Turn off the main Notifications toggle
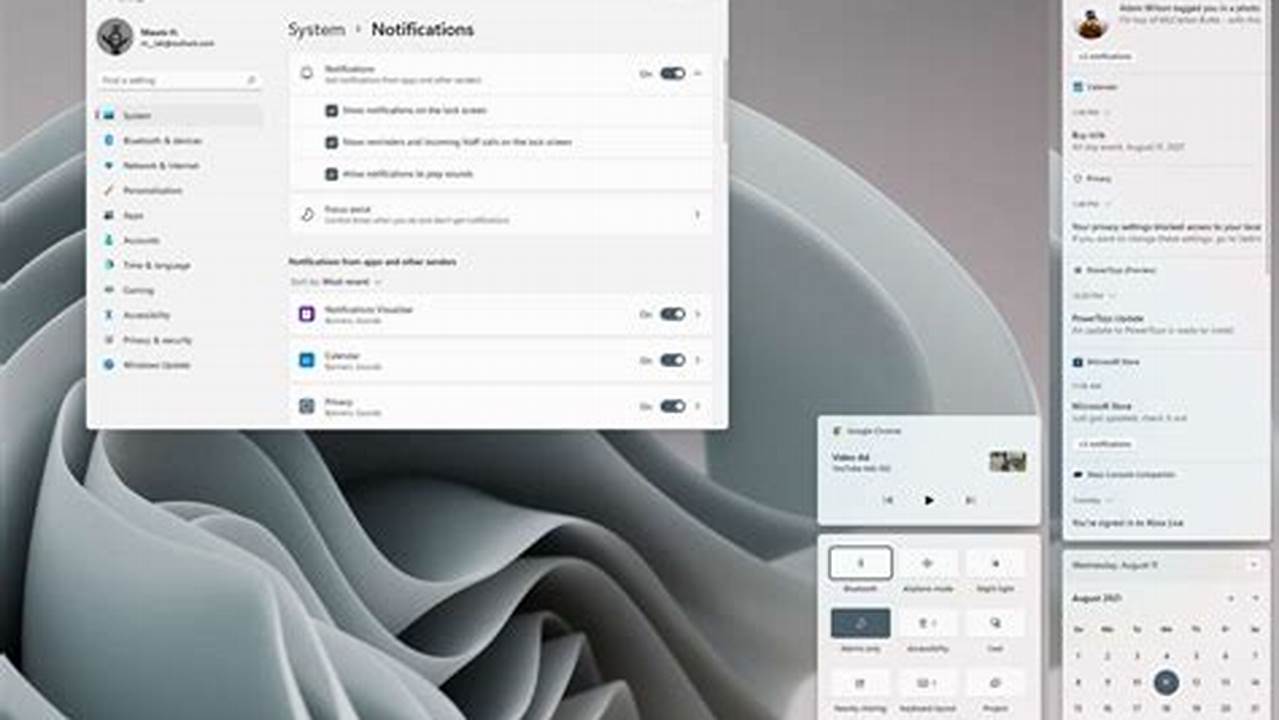Screen dimensions: 1279x720 pos(671,73)
